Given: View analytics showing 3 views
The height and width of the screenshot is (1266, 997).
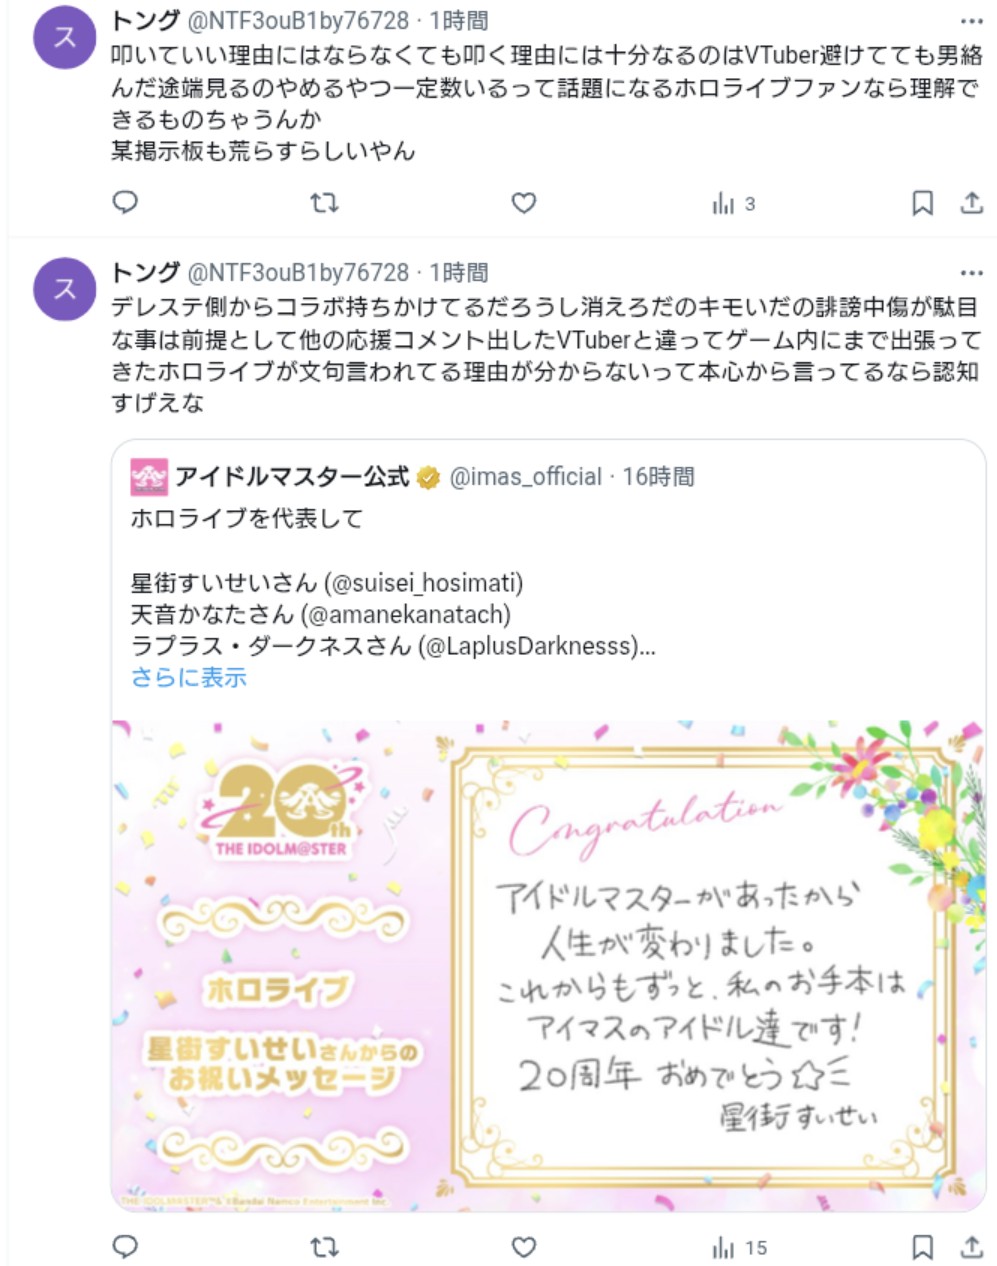Looking at the screenshot, I should pyautogui.click(x=733, y=204).
